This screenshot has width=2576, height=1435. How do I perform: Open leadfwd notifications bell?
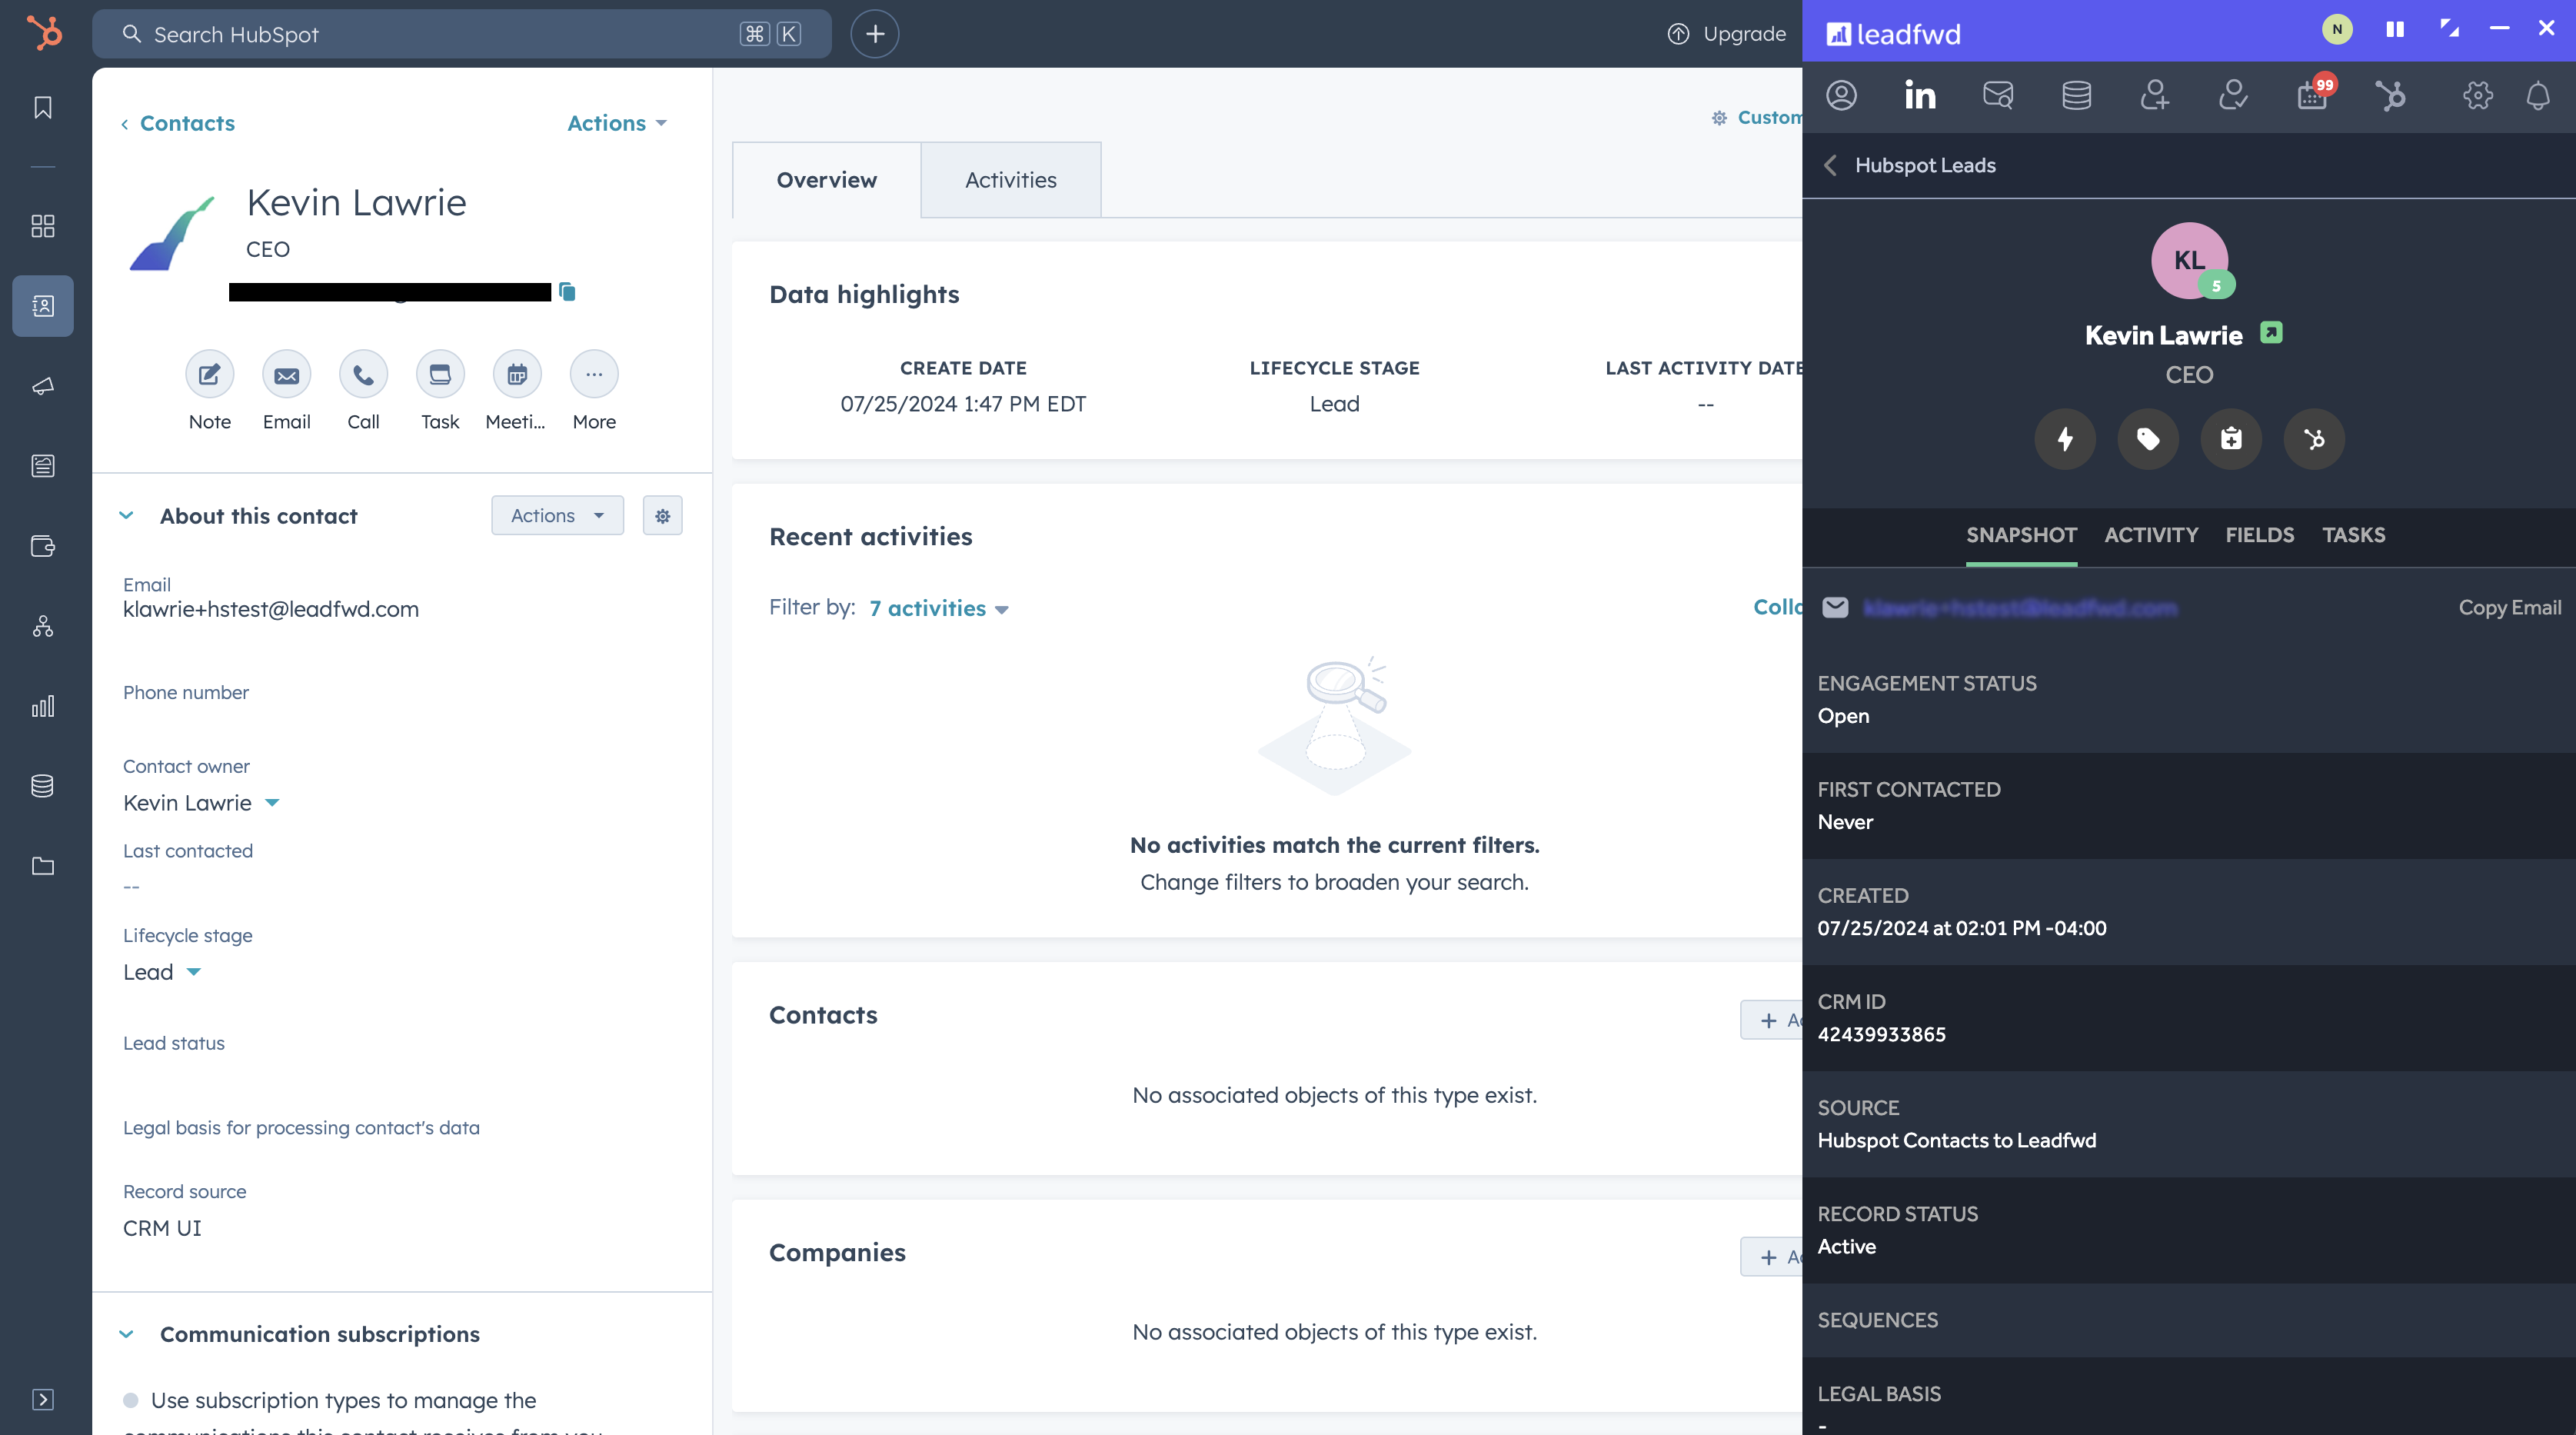[x=2538, y=96]
